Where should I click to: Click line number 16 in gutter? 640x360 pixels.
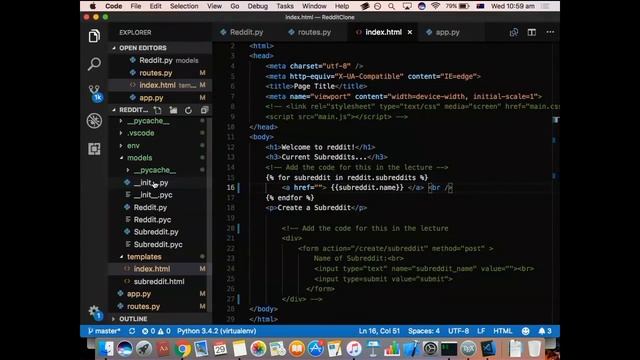click(230, 188)
